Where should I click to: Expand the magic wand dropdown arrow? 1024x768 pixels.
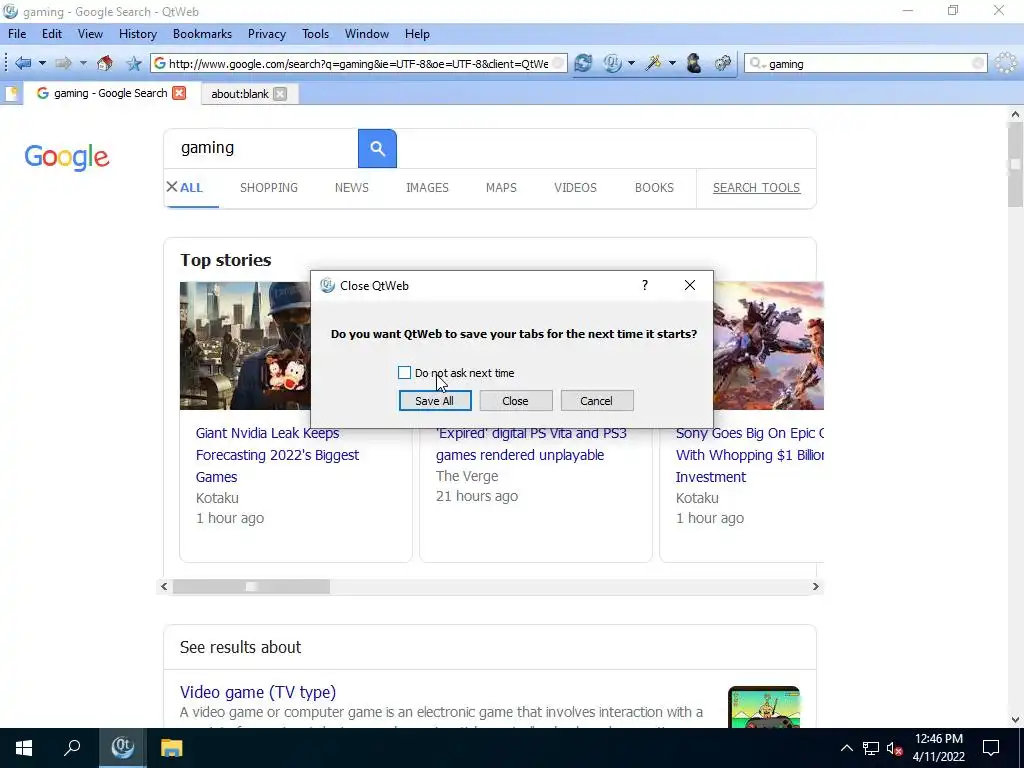(672, 63)
